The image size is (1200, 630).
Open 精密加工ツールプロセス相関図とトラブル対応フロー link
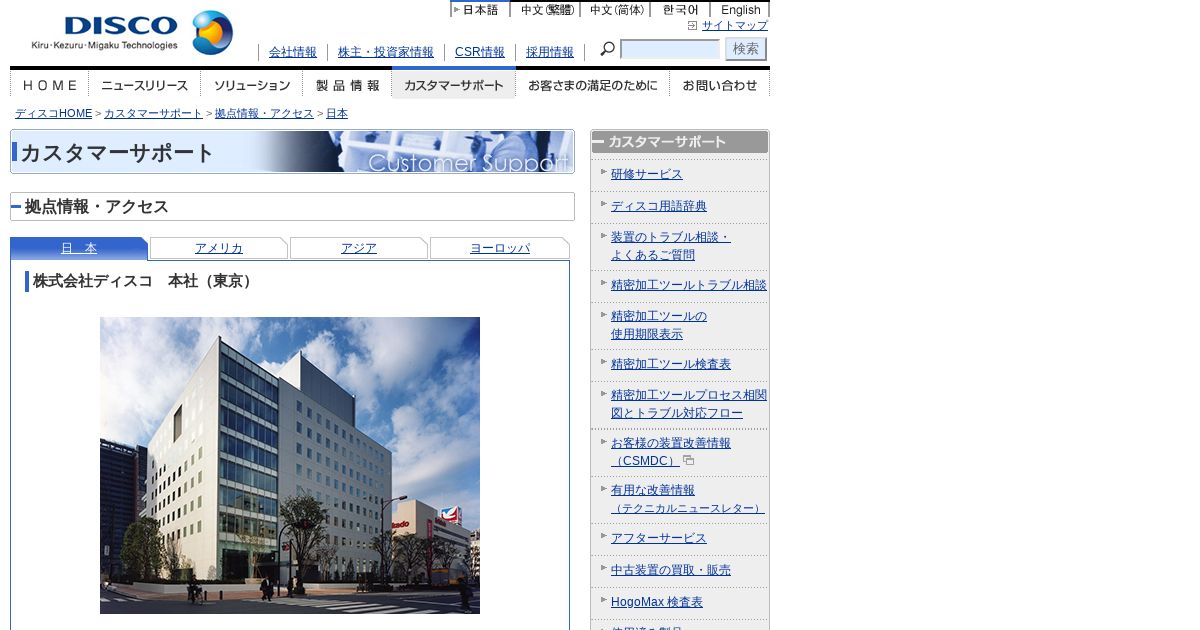689,404
